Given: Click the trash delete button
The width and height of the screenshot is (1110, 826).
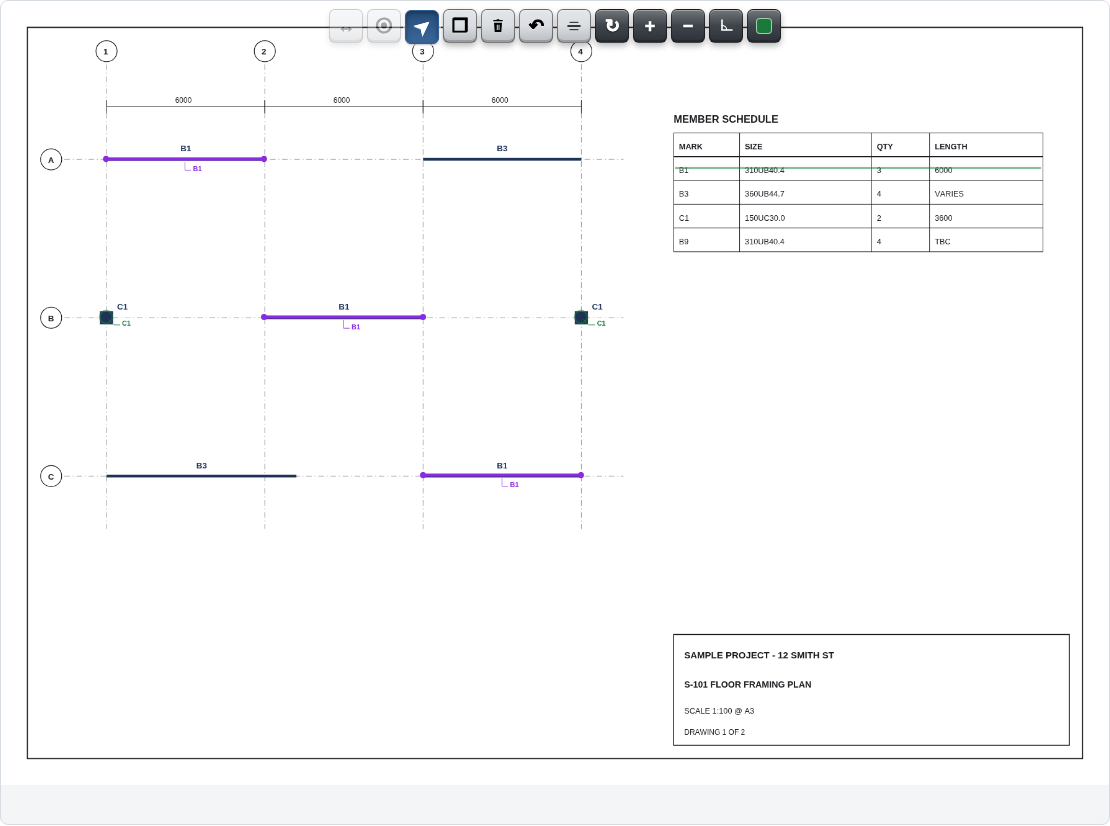Looking at the screenshot, I should [498, 27].
